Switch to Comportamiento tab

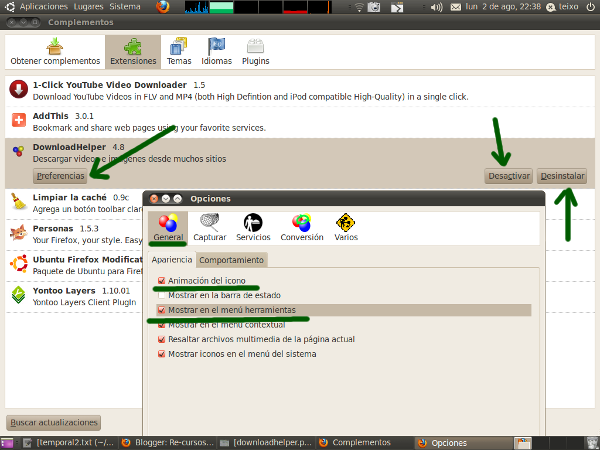point(232,260)
